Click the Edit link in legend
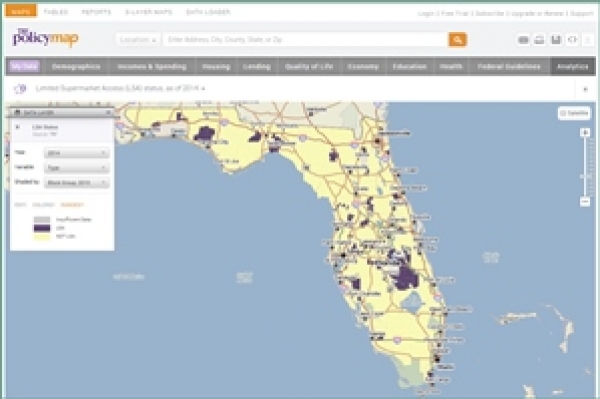This screenshot has height=399, width=600. (x=20, y=205)
